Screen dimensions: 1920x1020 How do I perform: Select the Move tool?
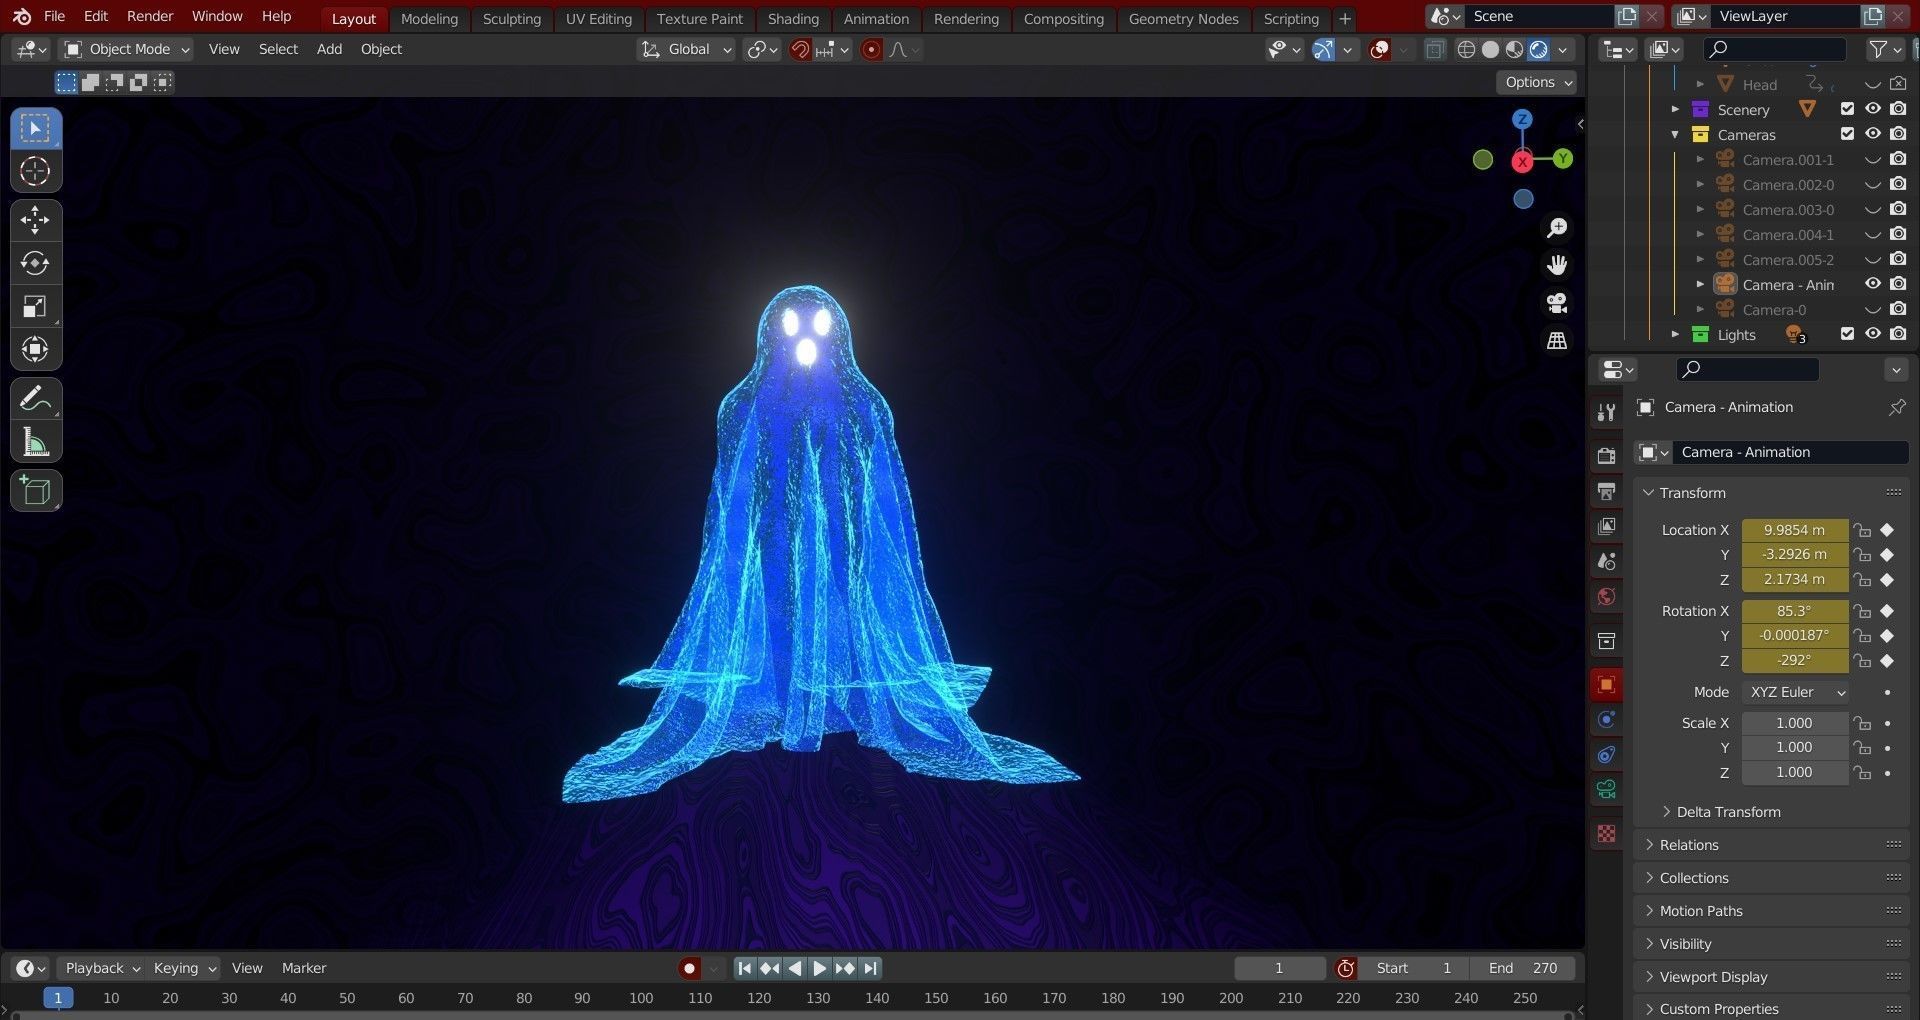pyautogui.click(x=36, y=220)
